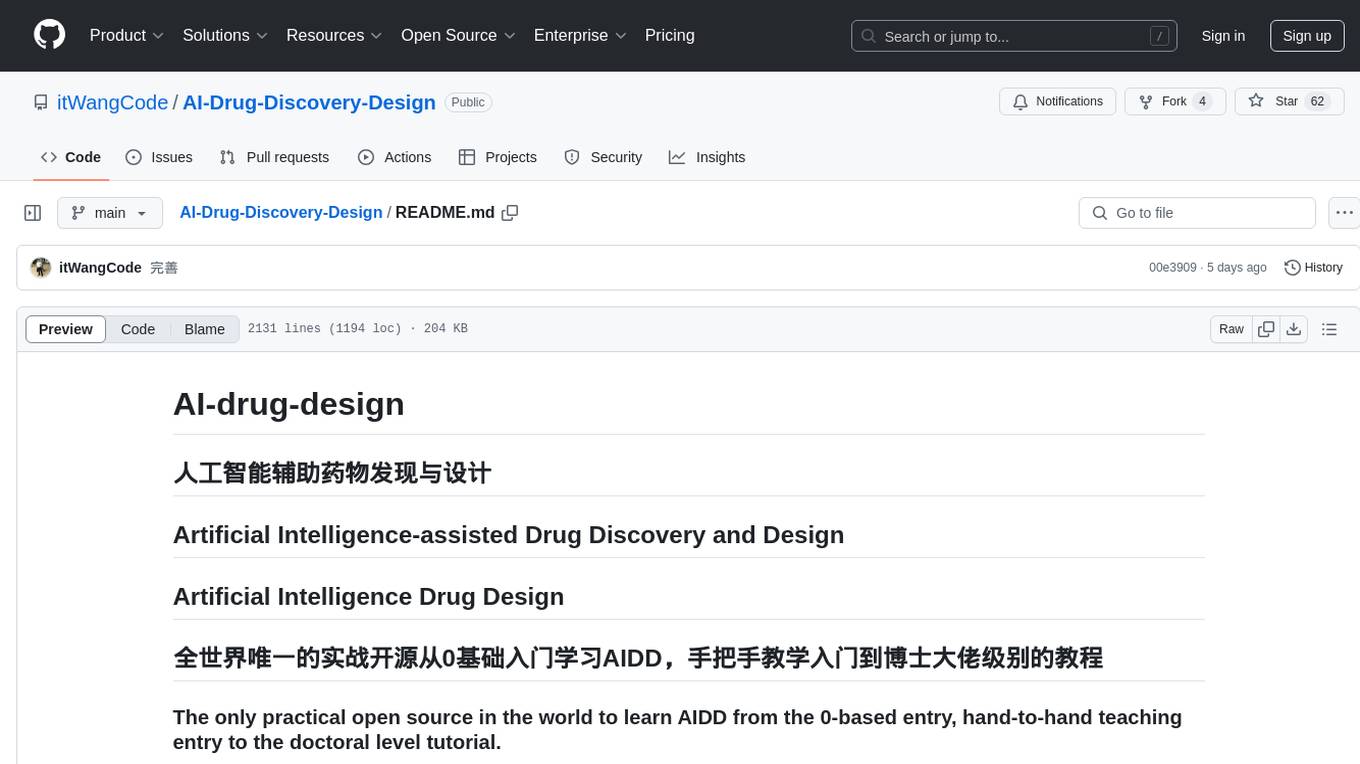The height and width of the screenshot is (764, 1360).
Task: Expand the Resources menu
Action: (x=334, y=35)
